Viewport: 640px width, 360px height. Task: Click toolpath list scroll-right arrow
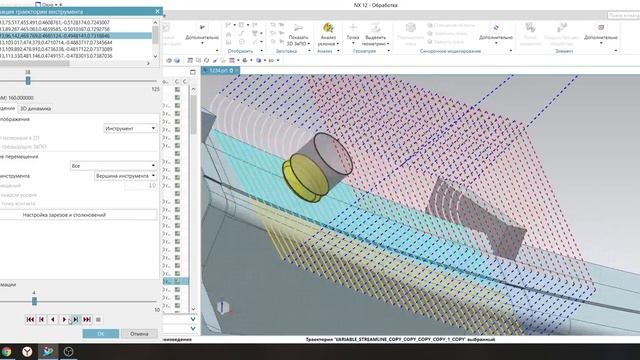coord(148,63)
